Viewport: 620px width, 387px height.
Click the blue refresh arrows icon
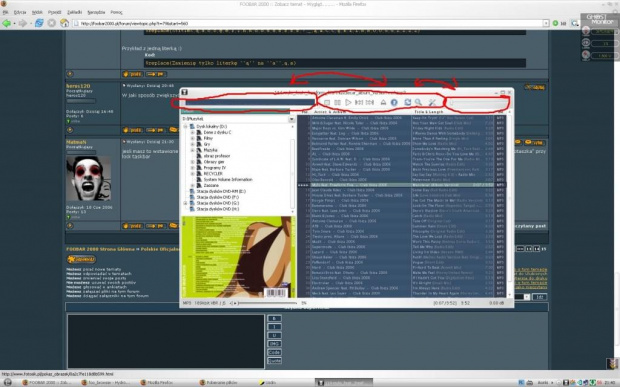tap(407, 102)
